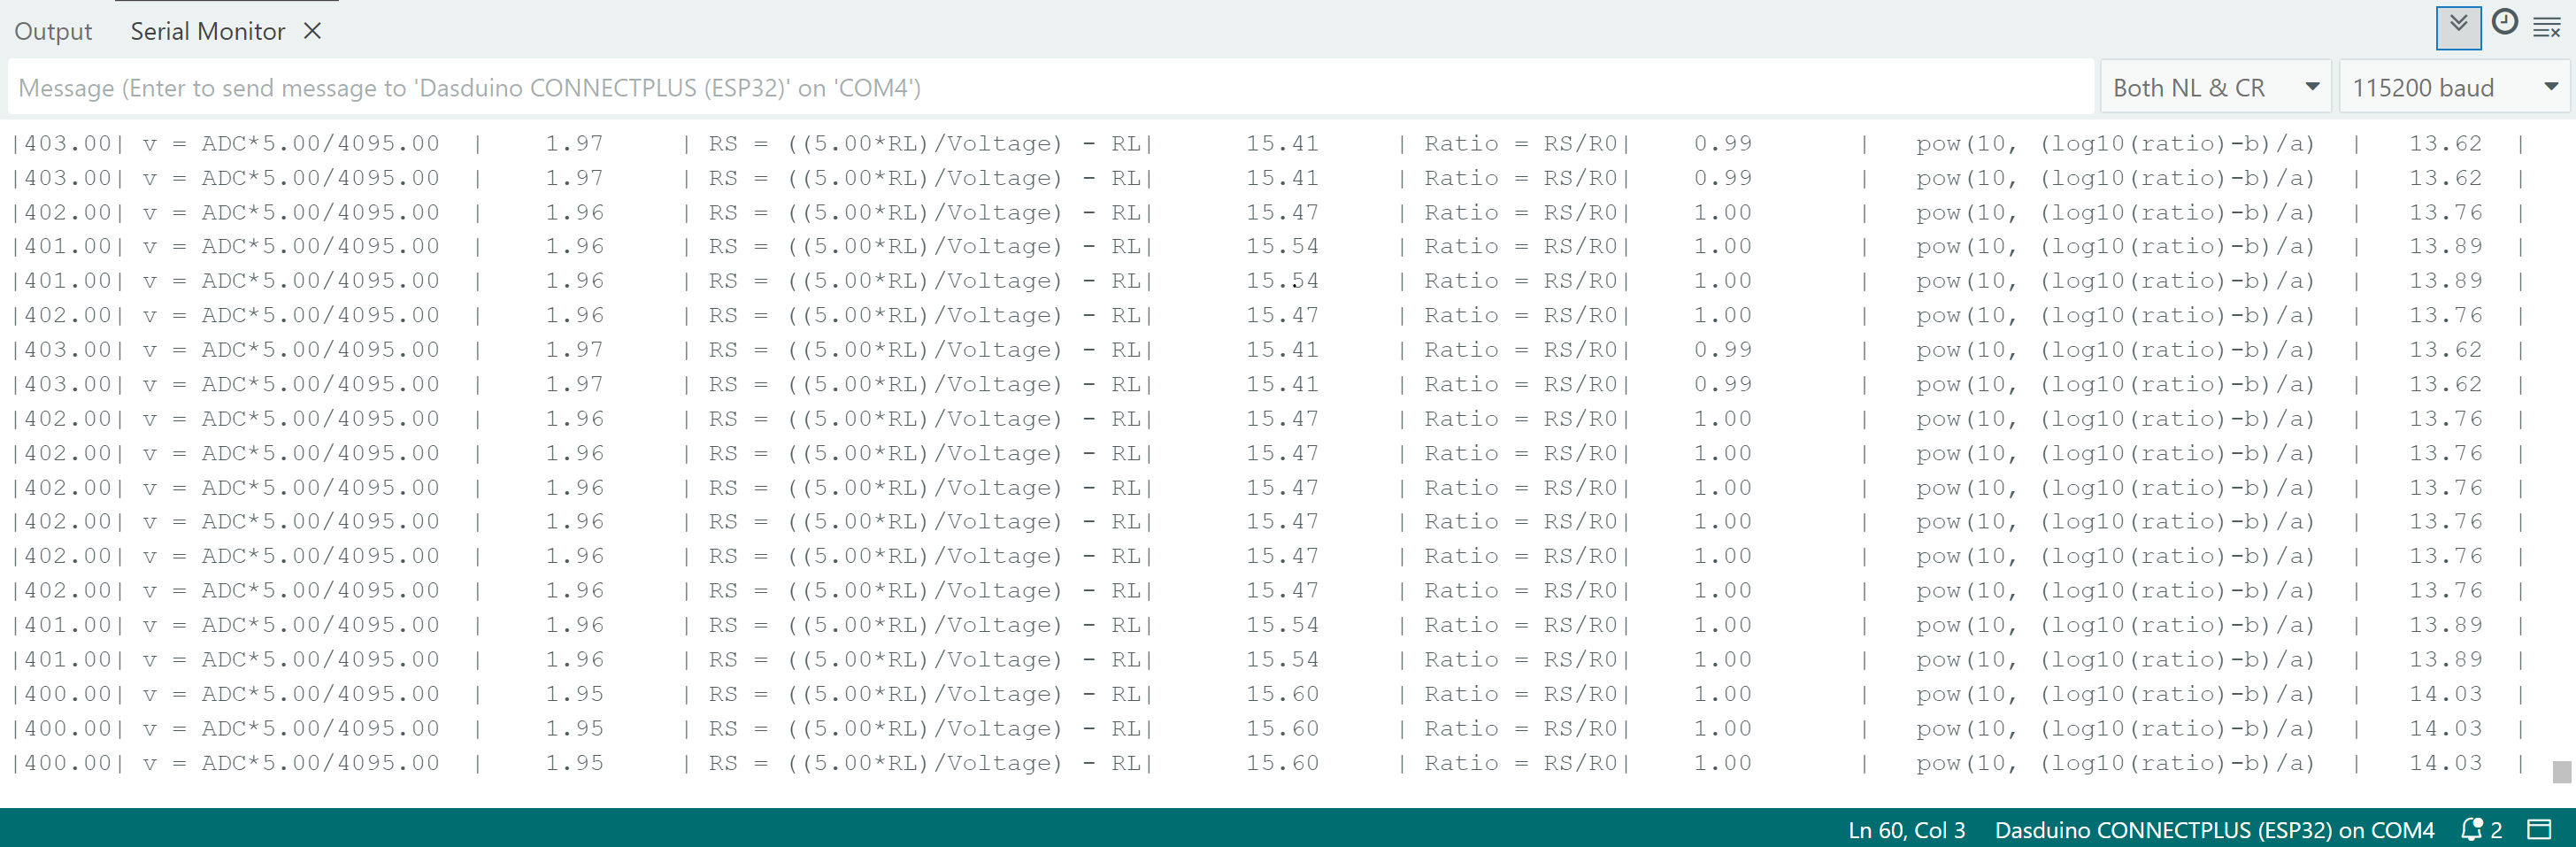Click the vertical scrollbar thumb
The image size is (2576, 847).
pyautogui.click(x=2561, y=771)
